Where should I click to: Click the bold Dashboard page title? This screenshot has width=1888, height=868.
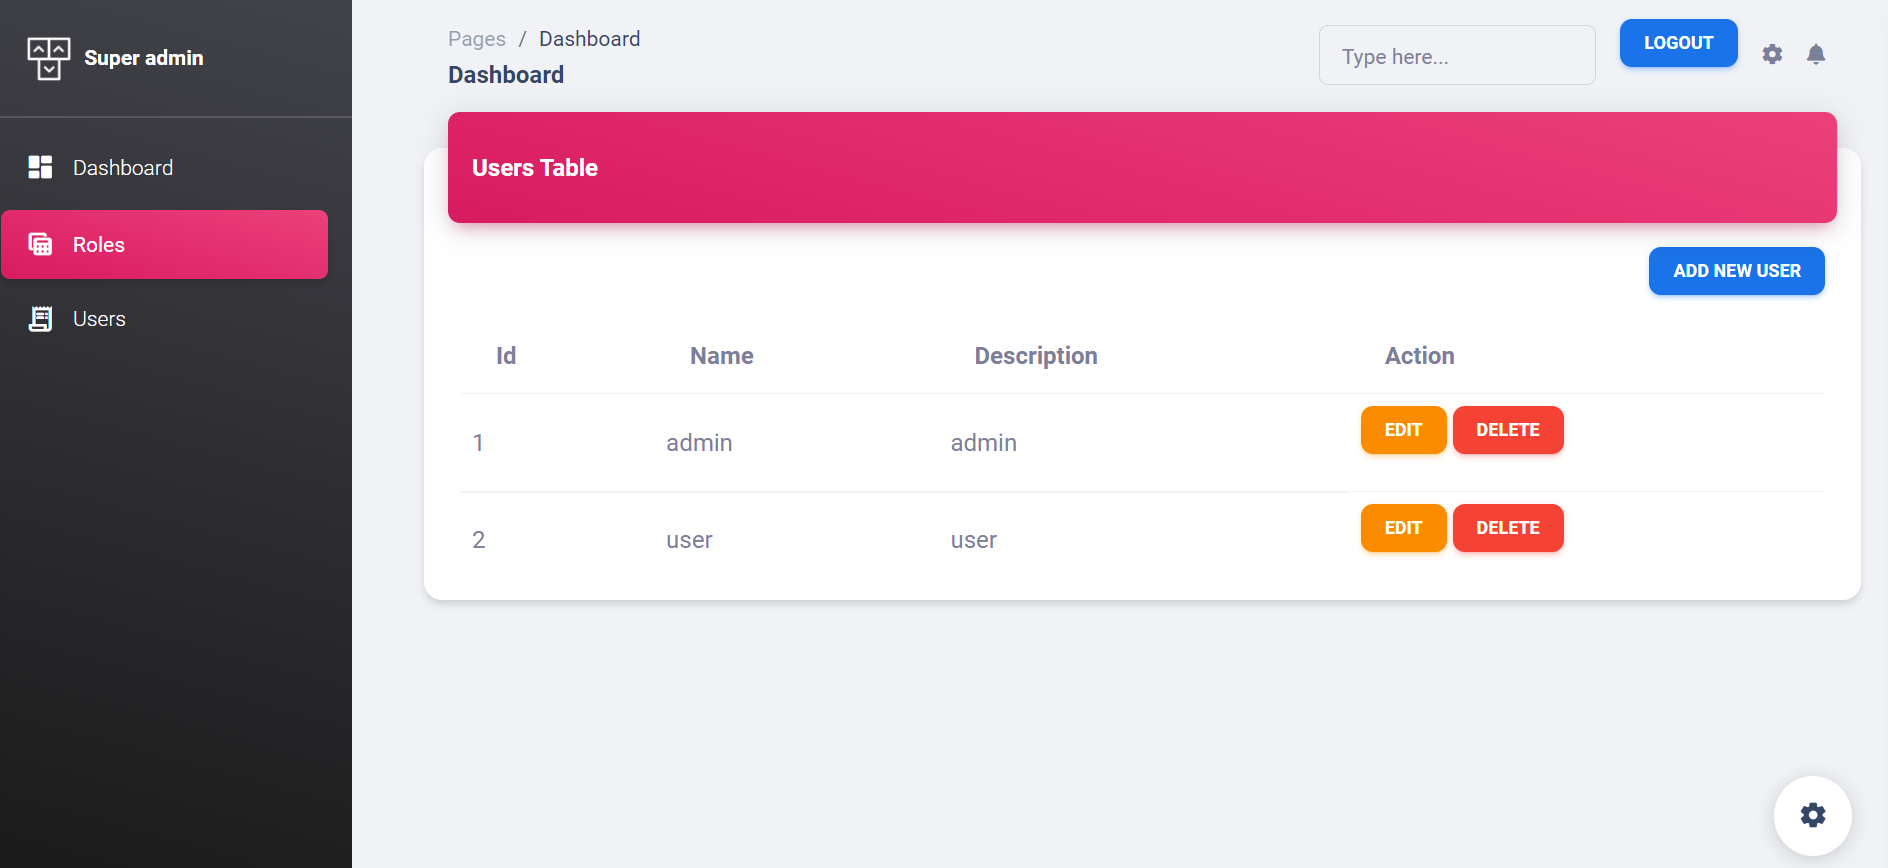point(506,75)
